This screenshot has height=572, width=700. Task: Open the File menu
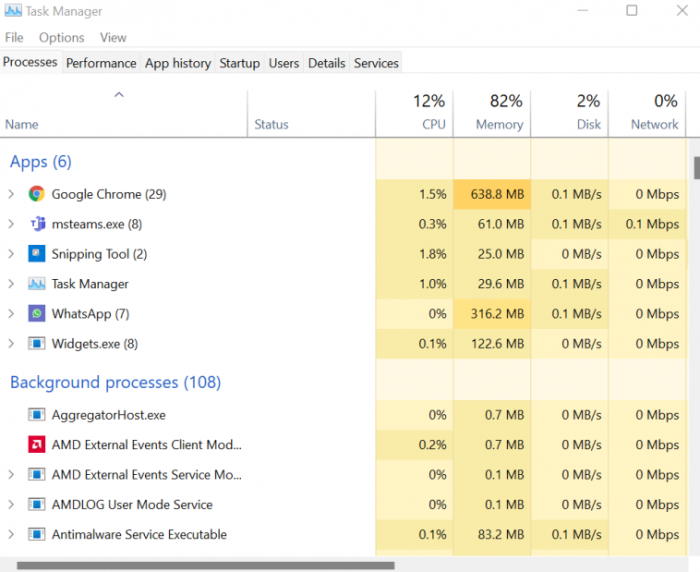pos(14,38)
